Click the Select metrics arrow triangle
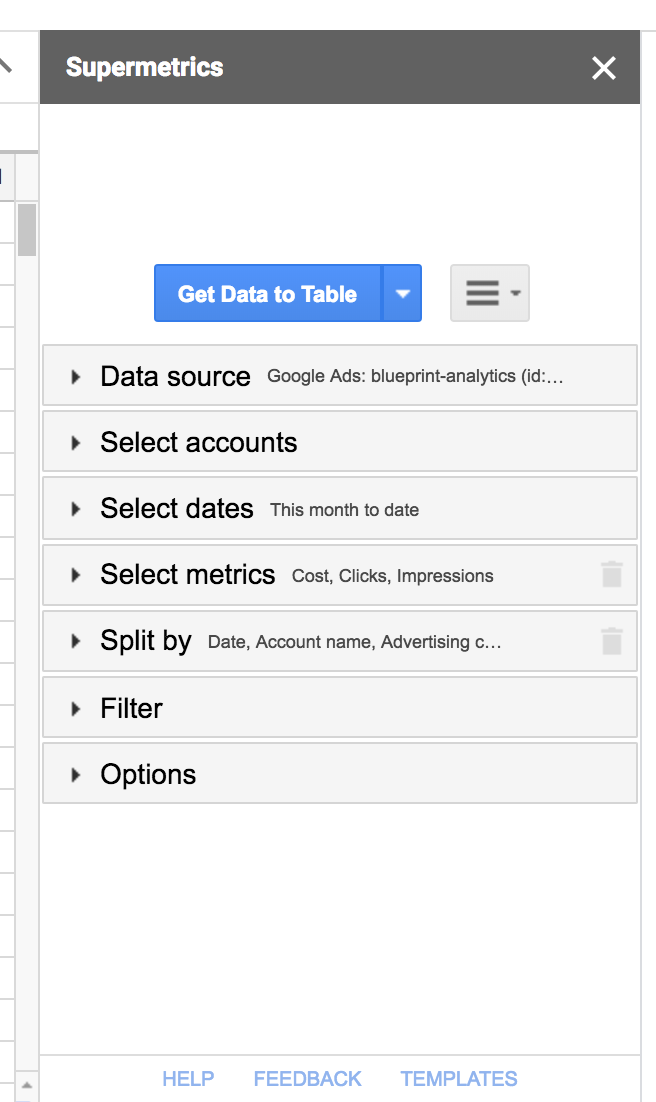This screenshot has width=656, height=1102. point(76,575)
